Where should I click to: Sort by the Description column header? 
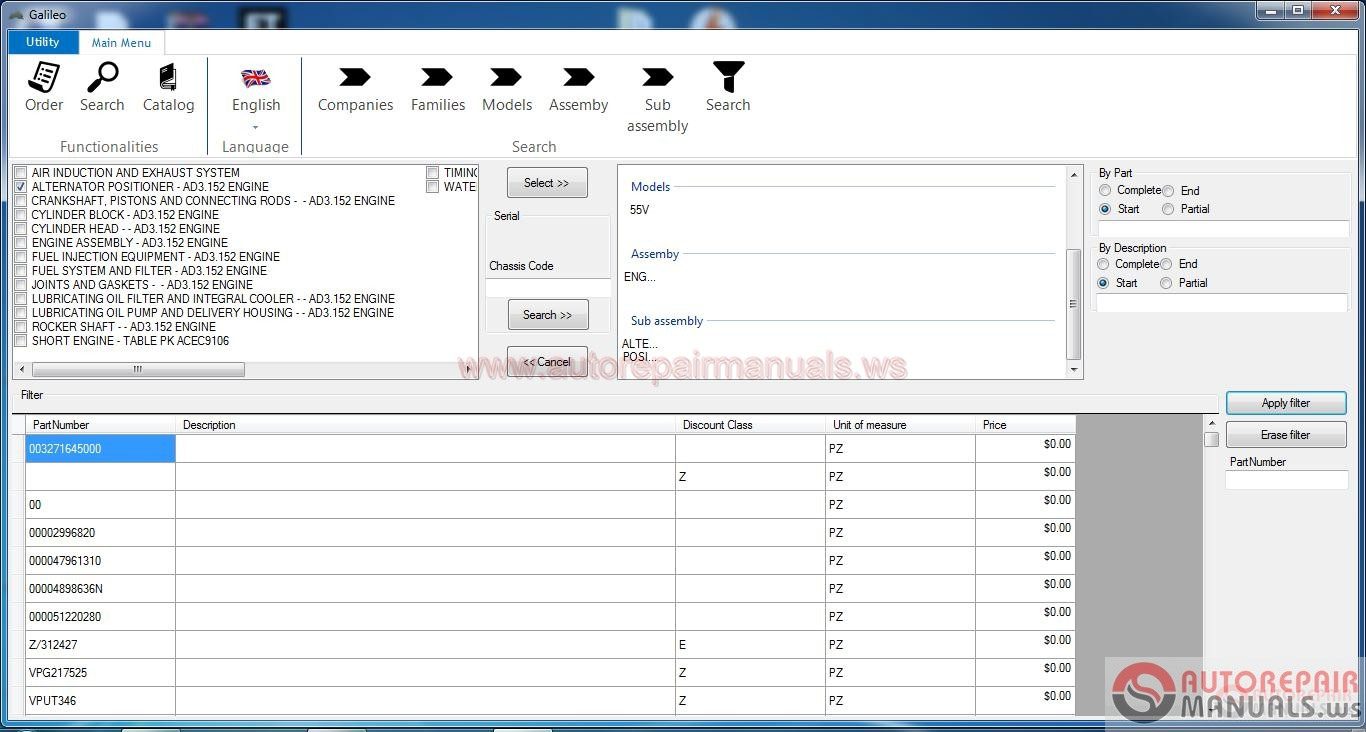(x=425, y=425)
